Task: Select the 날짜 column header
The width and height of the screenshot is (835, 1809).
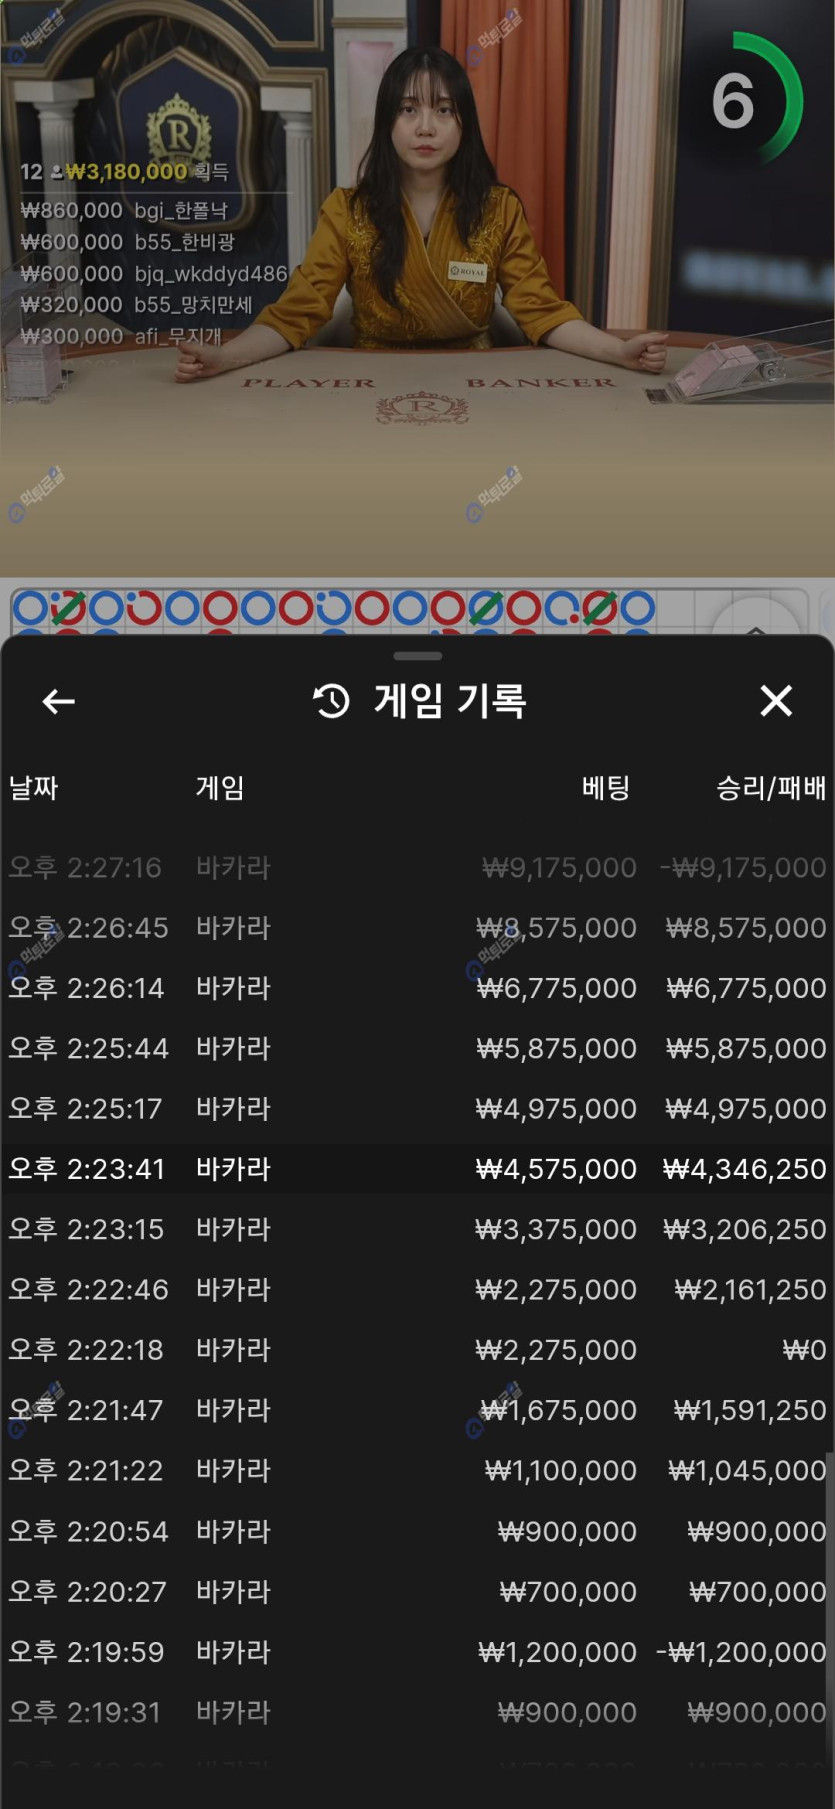Action: 34,788
